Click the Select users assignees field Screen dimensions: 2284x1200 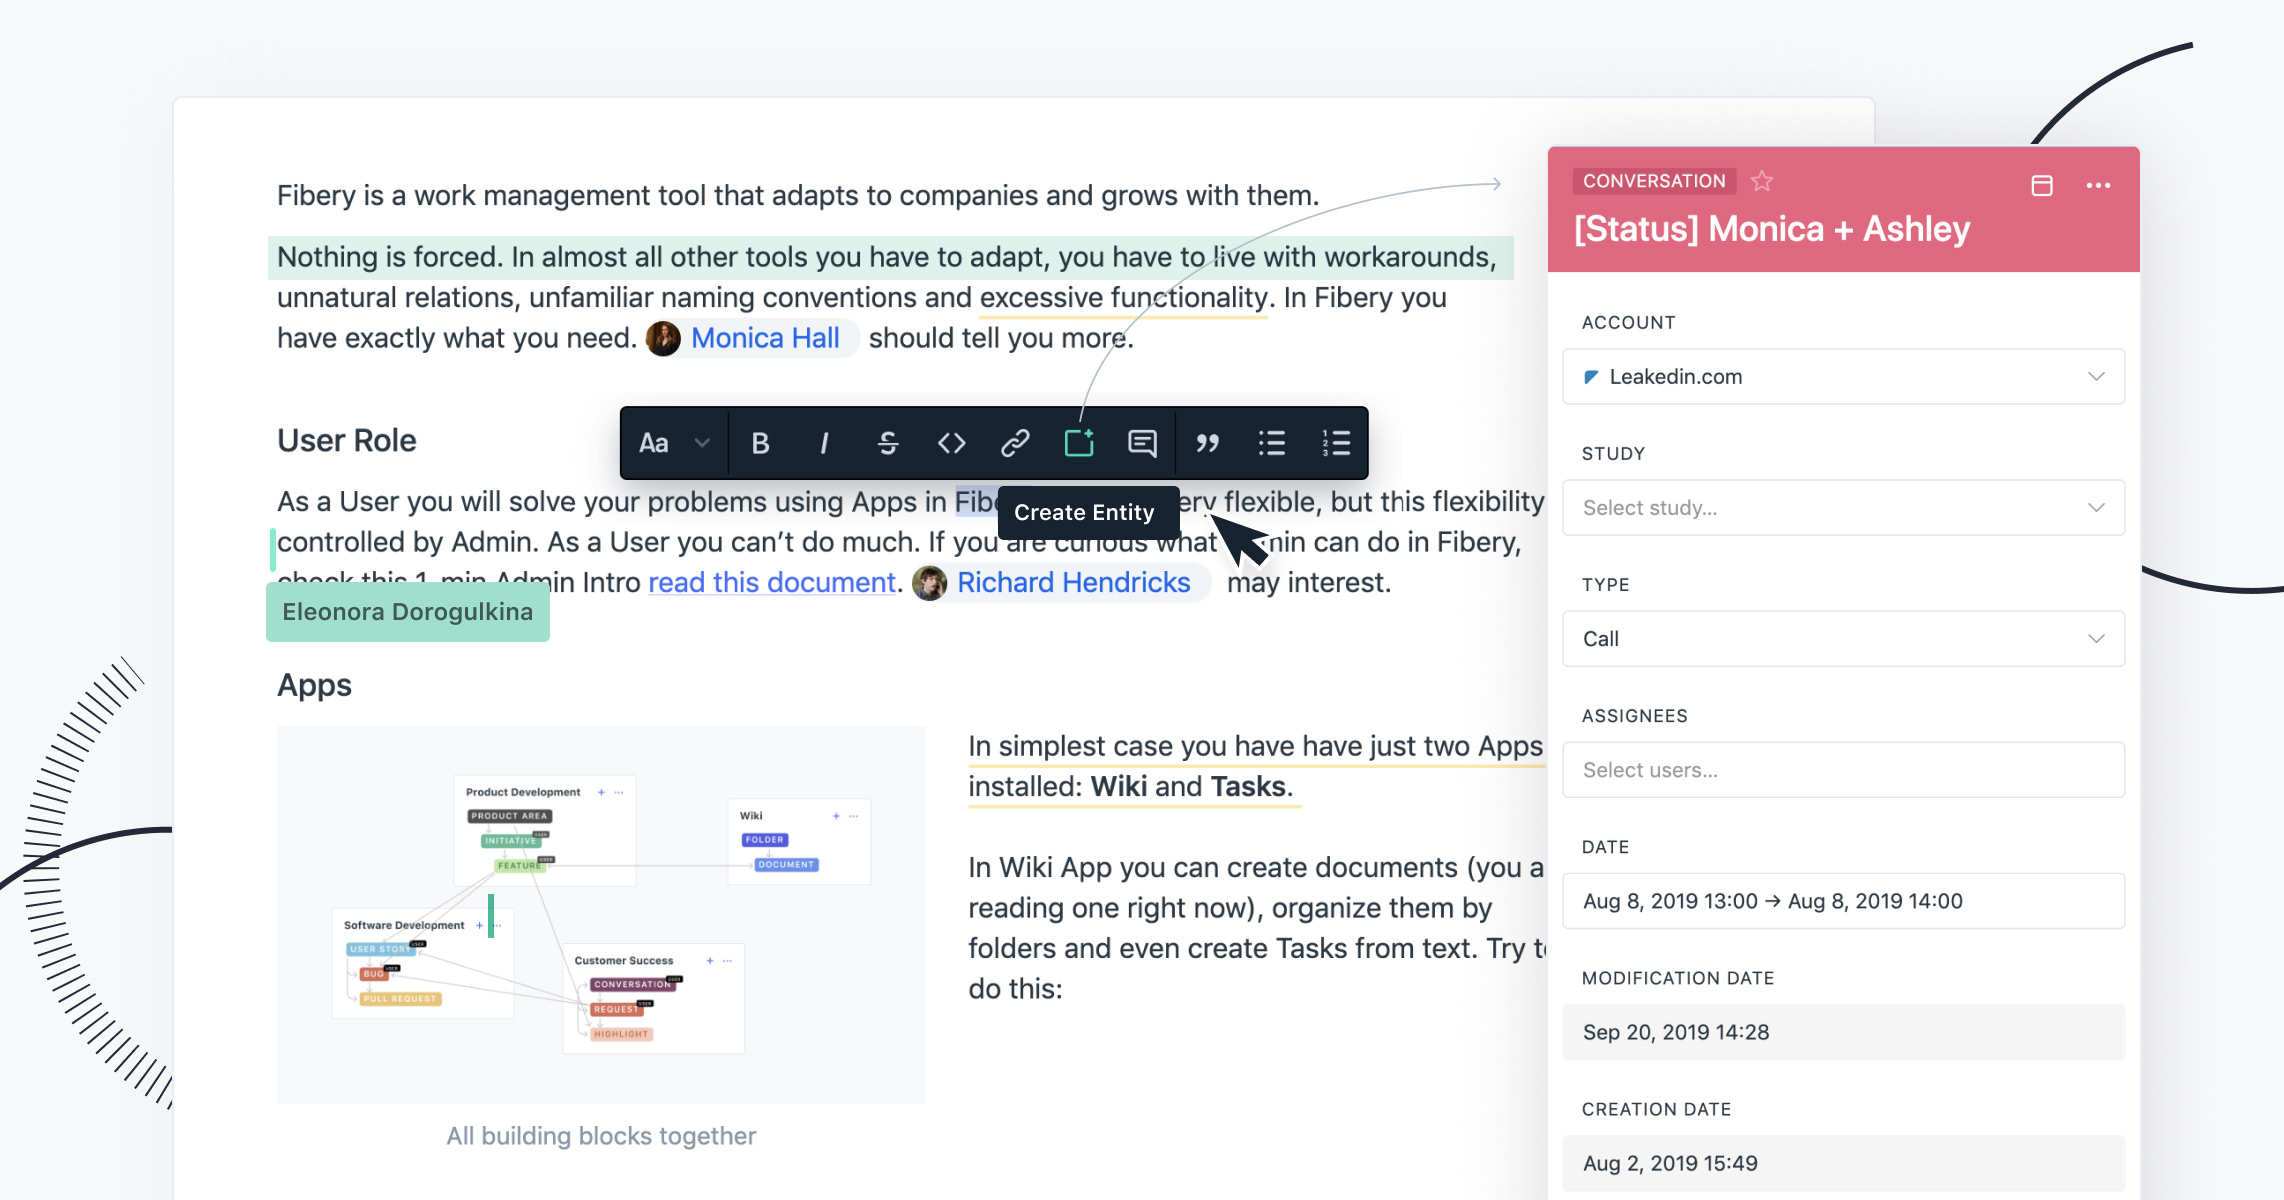(x=1843, y=770)
